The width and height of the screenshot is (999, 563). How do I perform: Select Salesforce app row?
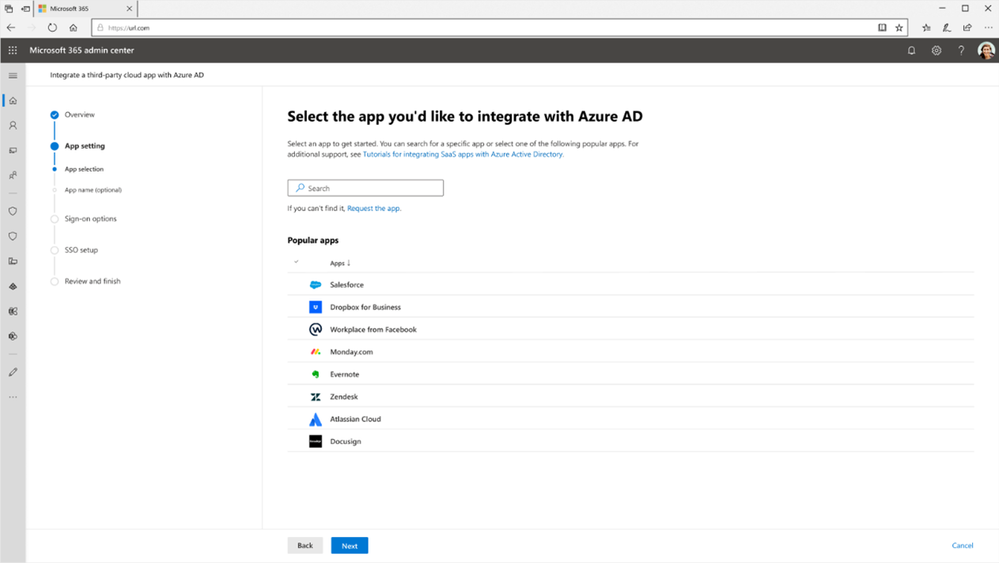click(631, 285)
